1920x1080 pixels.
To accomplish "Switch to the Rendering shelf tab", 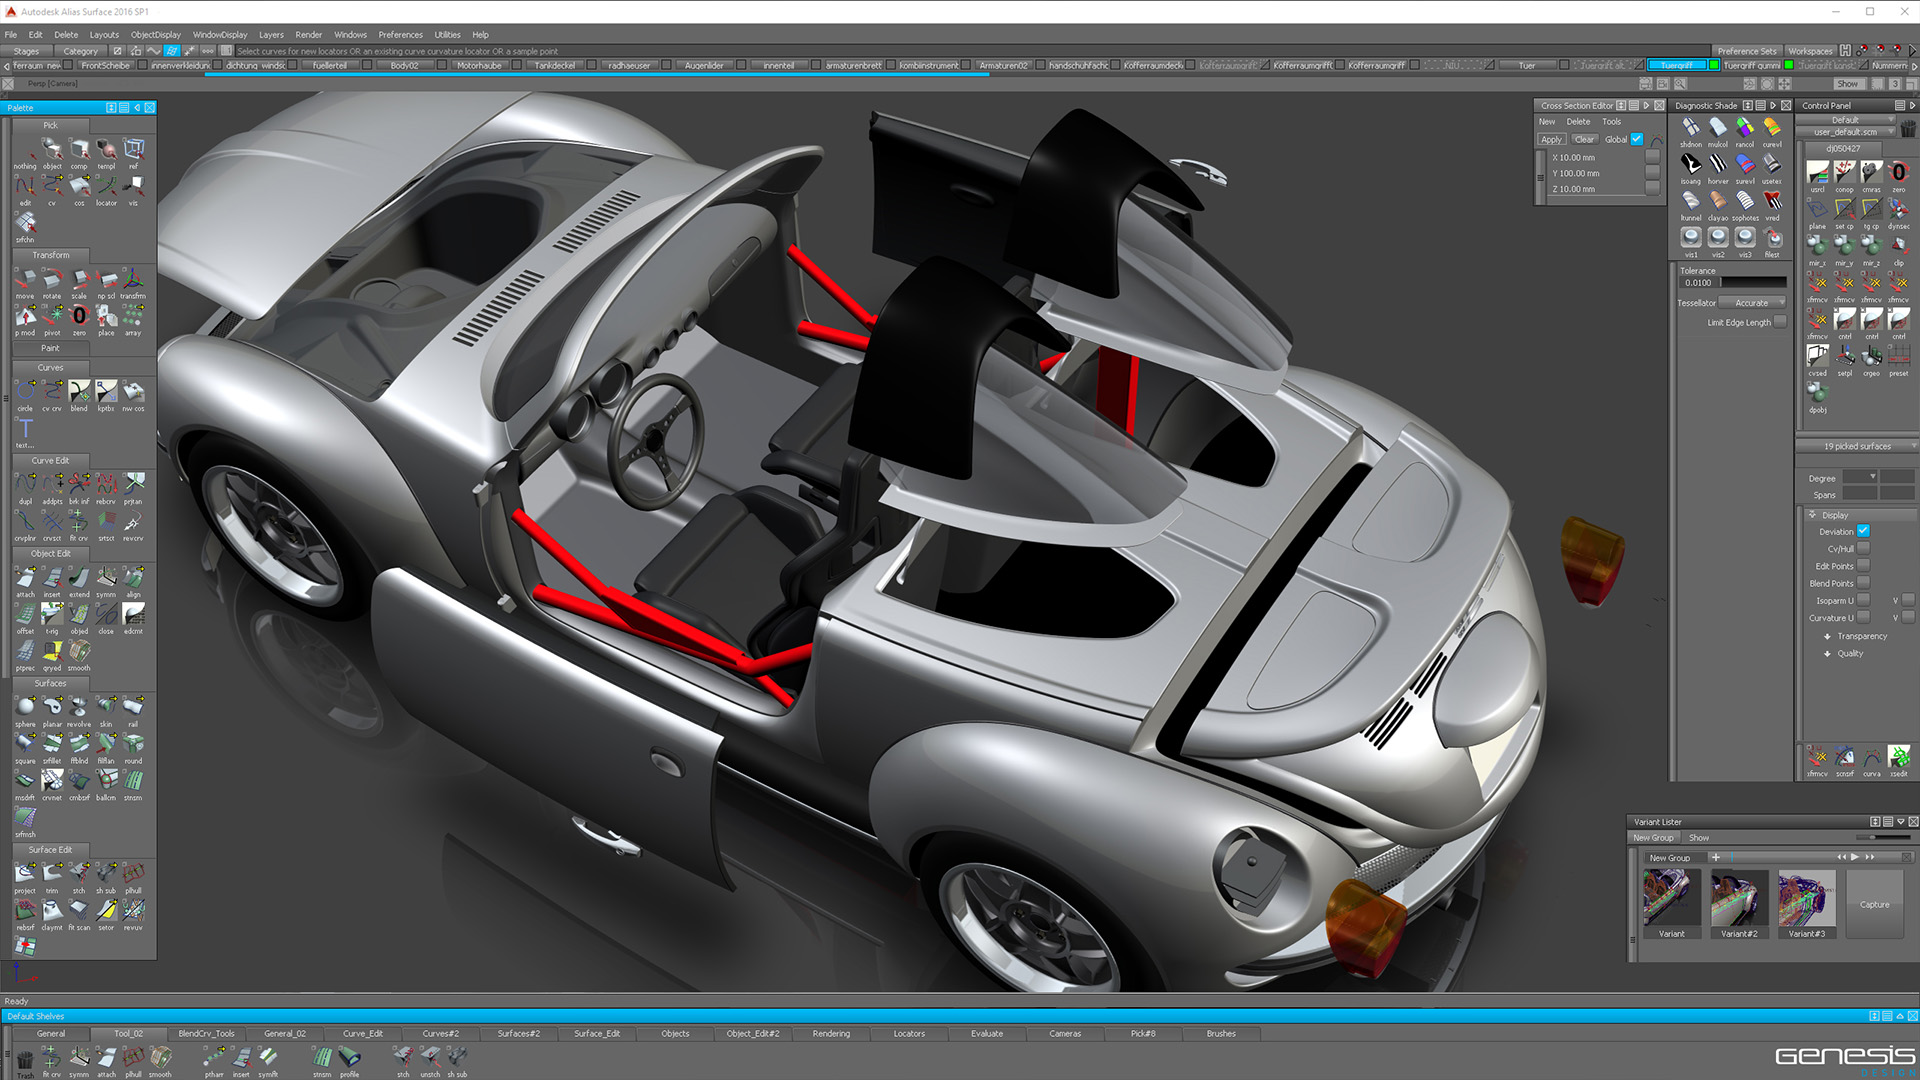I will [x=831, y=1034].
